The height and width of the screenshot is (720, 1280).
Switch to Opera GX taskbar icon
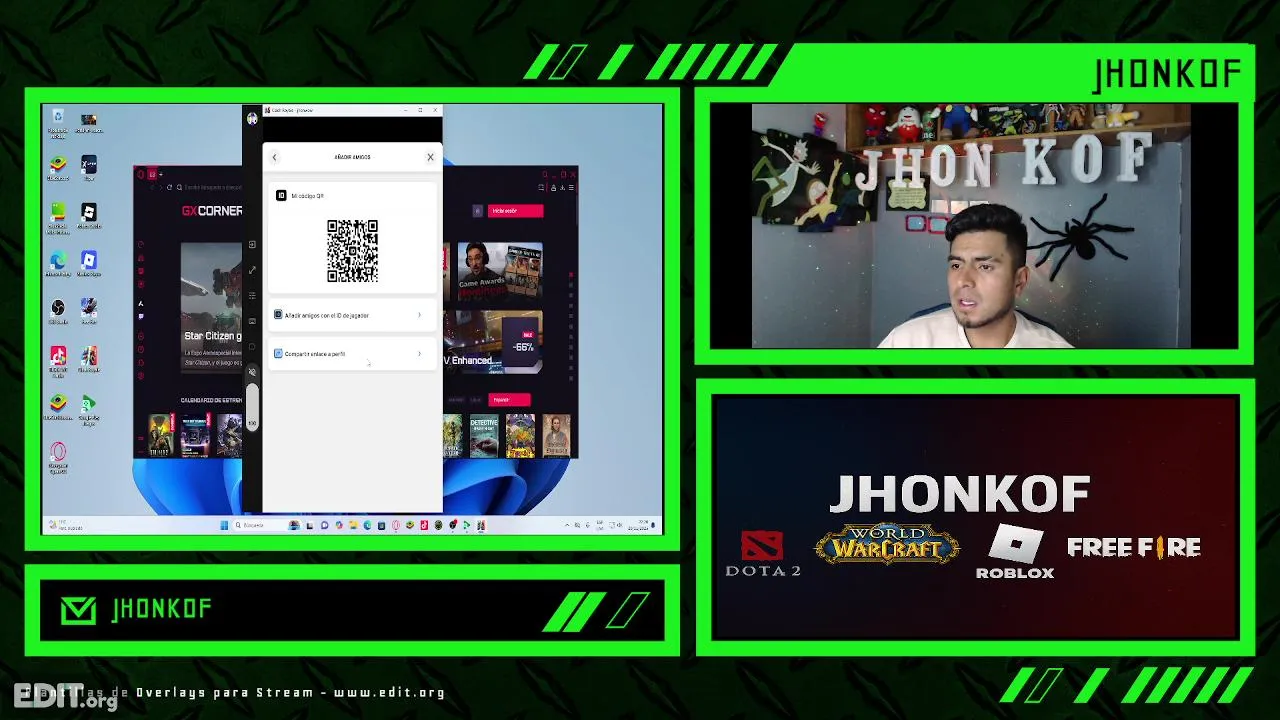point(396,525)
